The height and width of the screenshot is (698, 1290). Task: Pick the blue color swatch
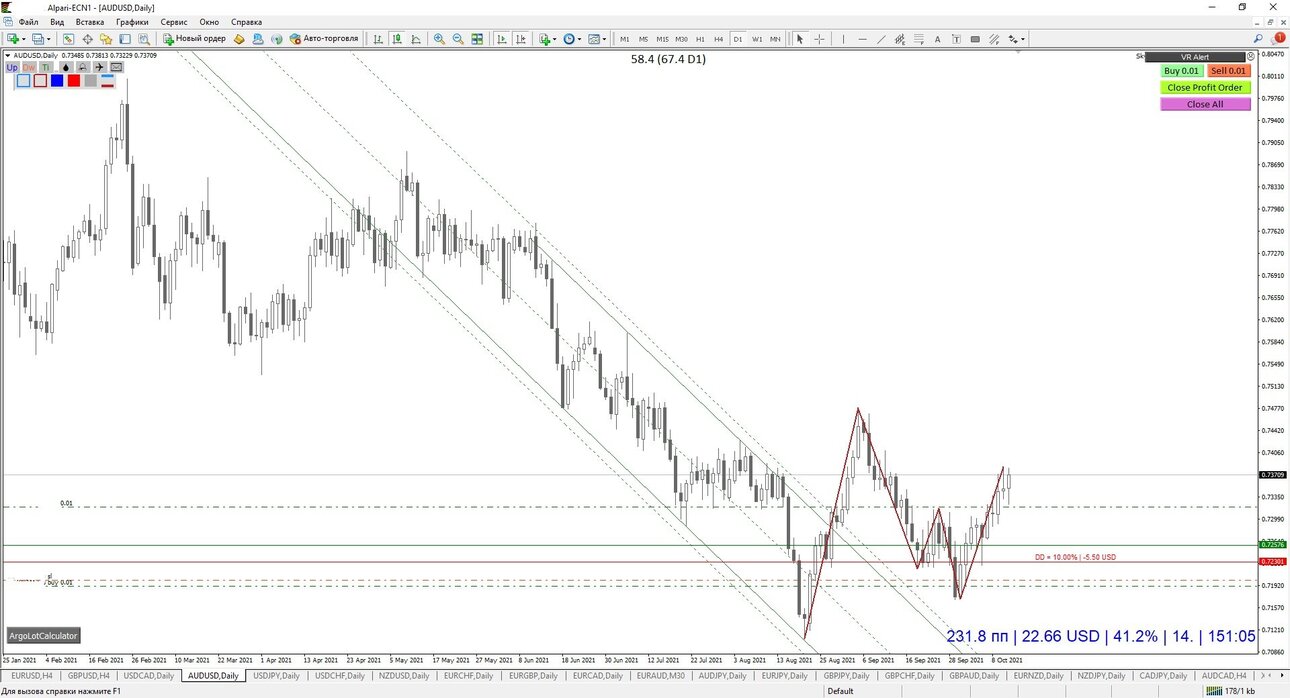click(57, 80)
